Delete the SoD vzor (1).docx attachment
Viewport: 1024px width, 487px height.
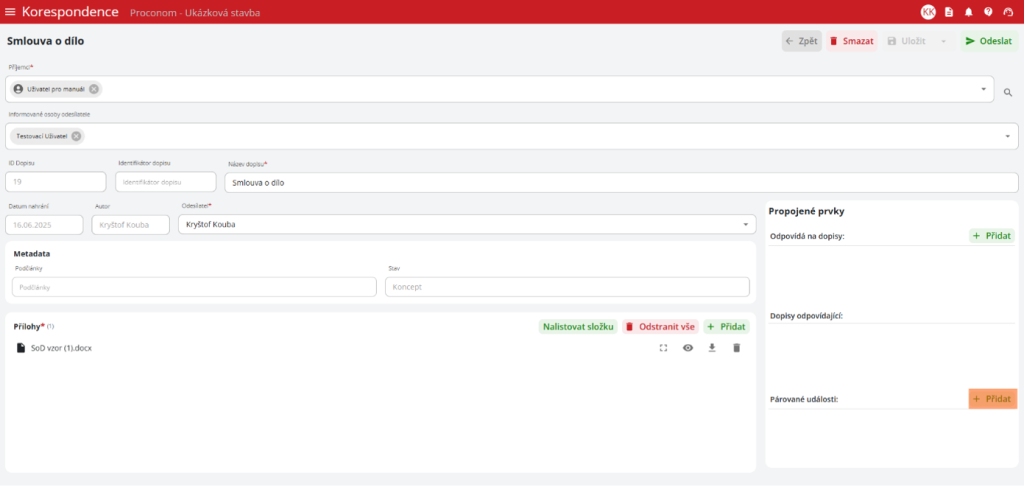(x=737, y=348)
